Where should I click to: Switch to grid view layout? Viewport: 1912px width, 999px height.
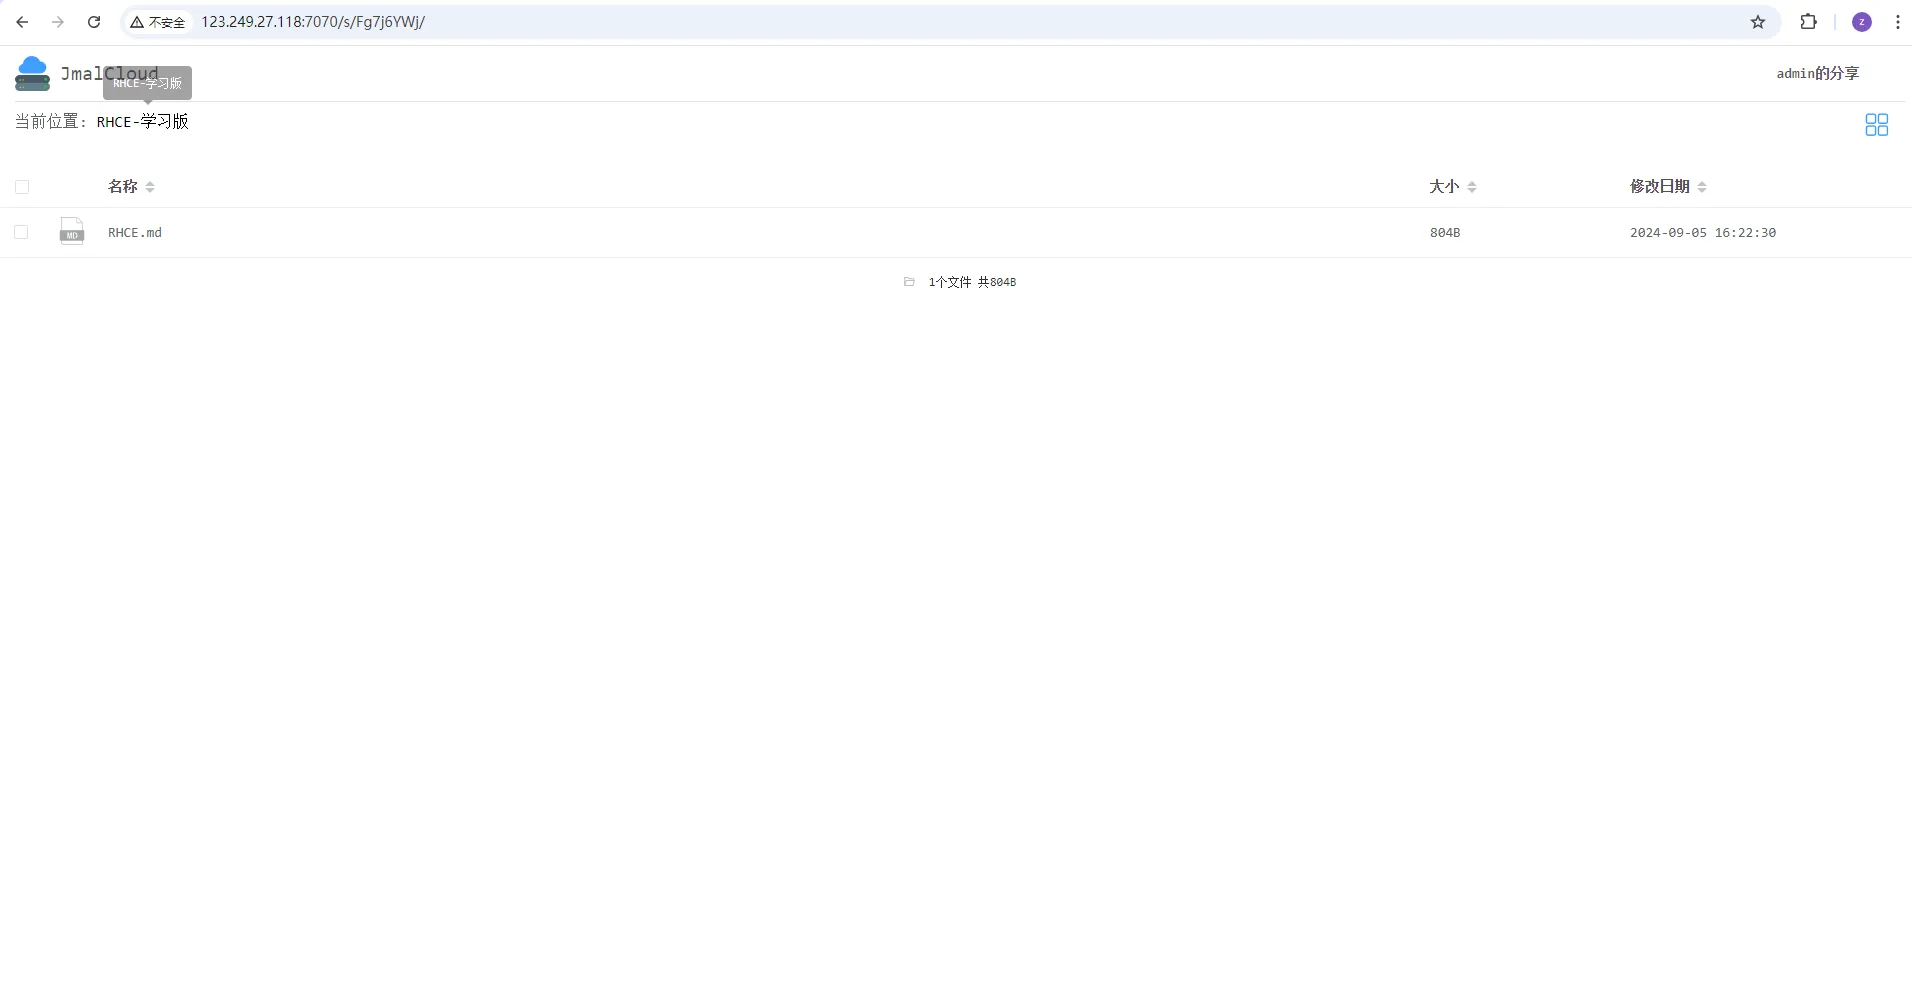[1877, 124]
